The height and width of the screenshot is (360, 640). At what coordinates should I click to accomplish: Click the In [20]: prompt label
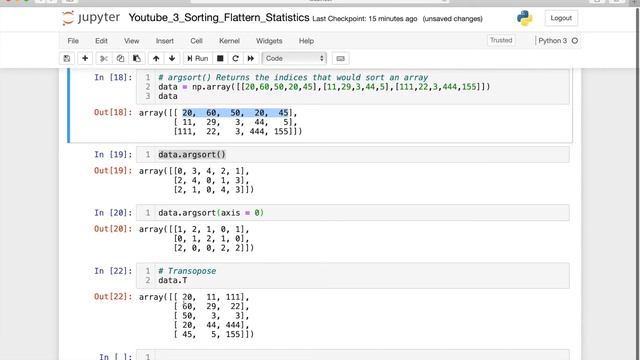coord(113,213)
